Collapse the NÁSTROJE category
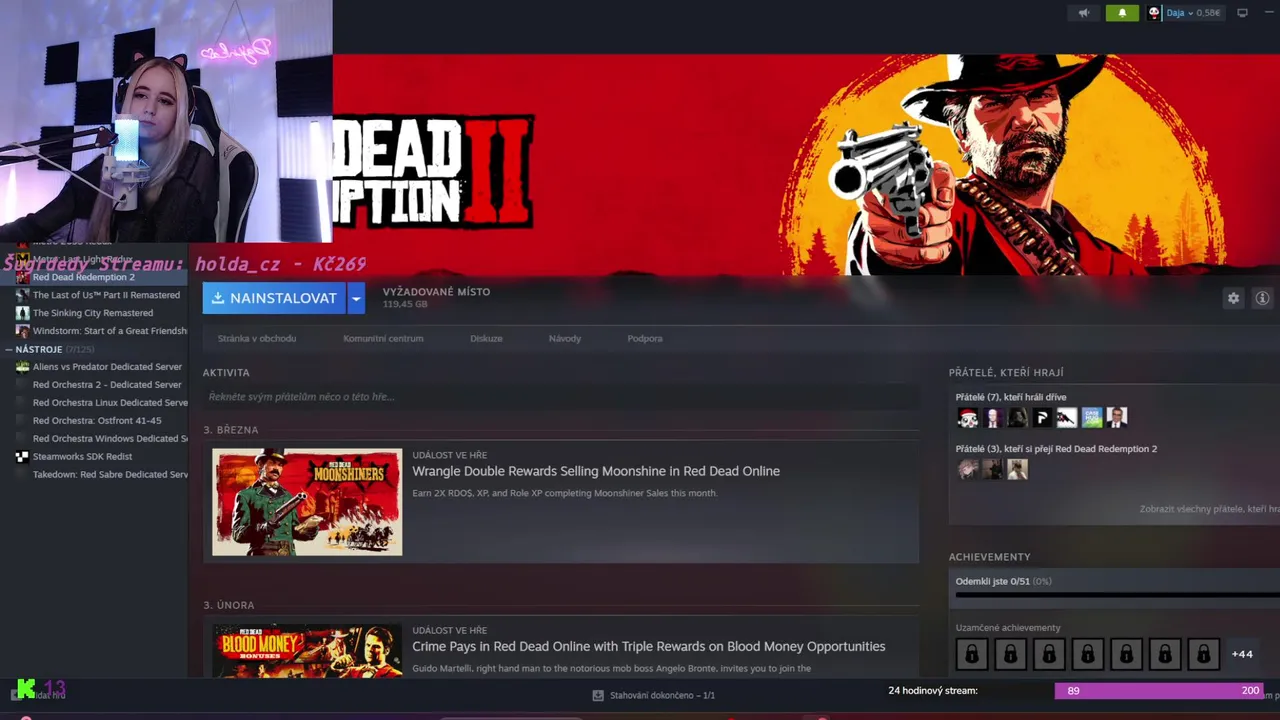Image resolution: width=1280 pixels, height=720 pixels. click(x=9, y=349)
